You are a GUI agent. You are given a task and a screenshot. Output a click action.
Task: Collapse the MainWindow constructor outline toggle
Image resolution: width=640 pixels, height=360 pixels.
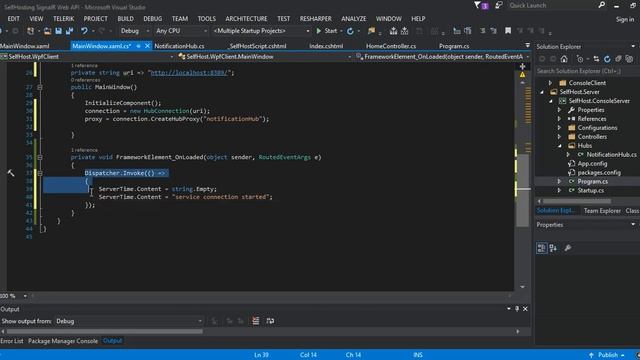click(40, 87)
